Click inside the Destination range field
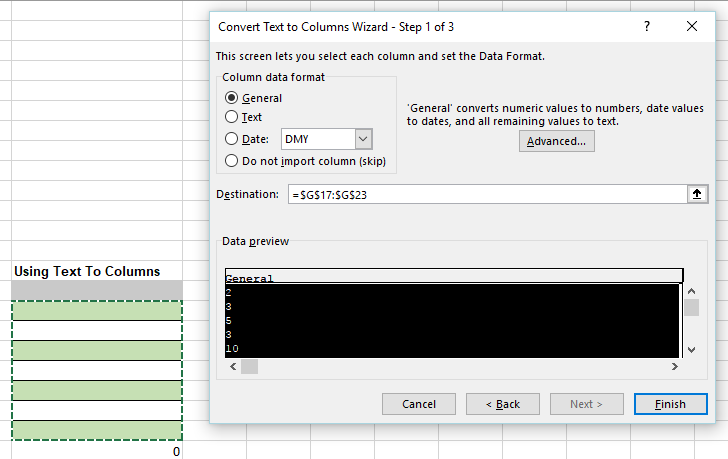Screen dimensions: 728x459 pyautogui.click(x=485, y=194)
